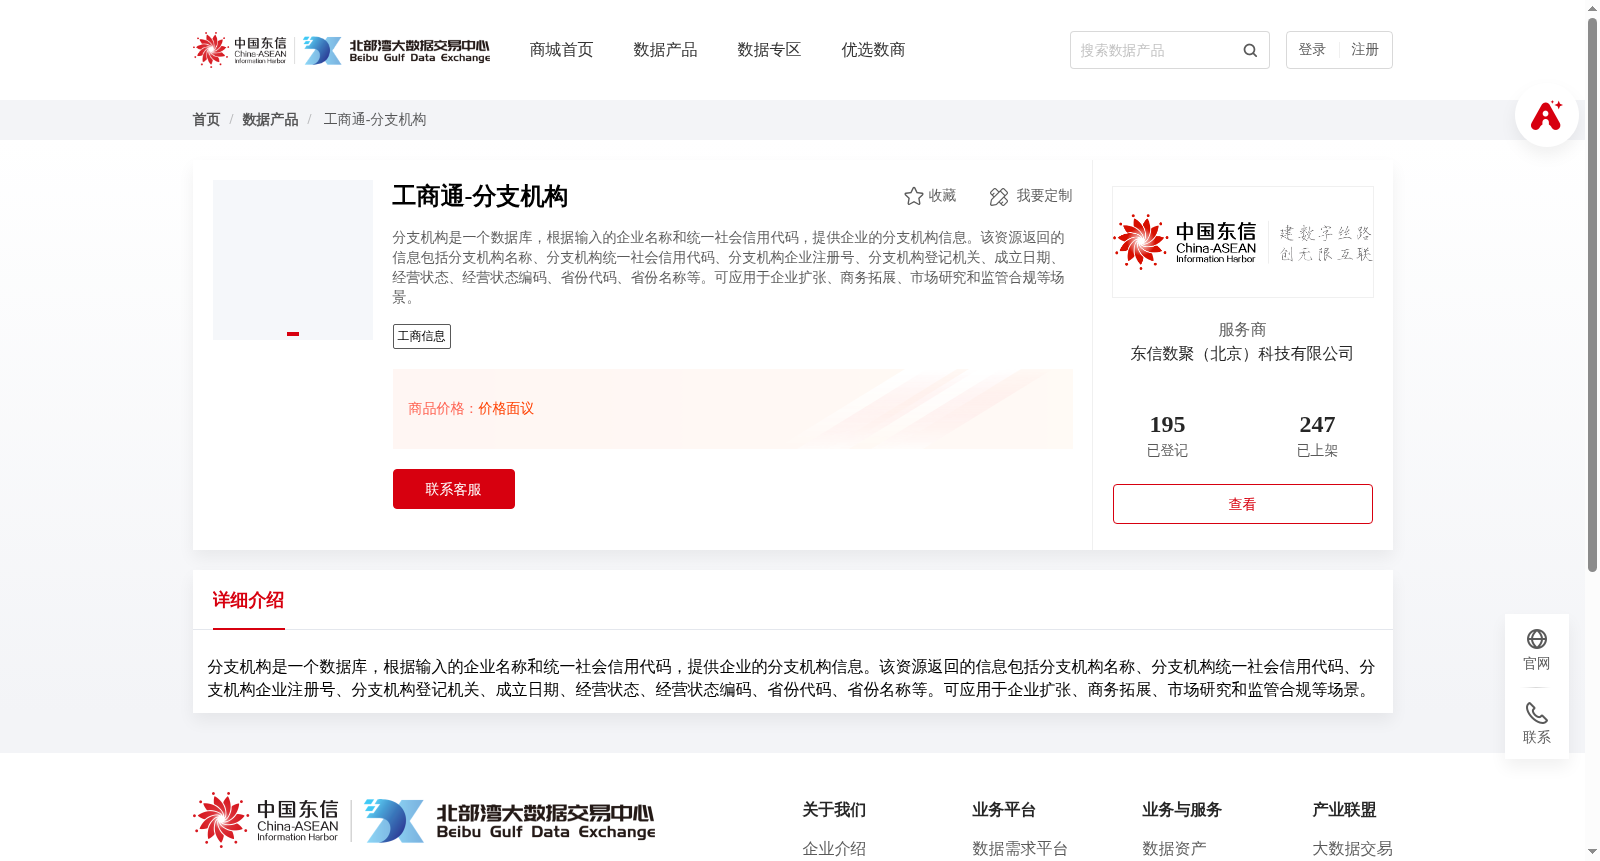The width and height of the screenshot is (1600, 861).
Task: Click the 查看 provider button
Action: [1243, 504]
